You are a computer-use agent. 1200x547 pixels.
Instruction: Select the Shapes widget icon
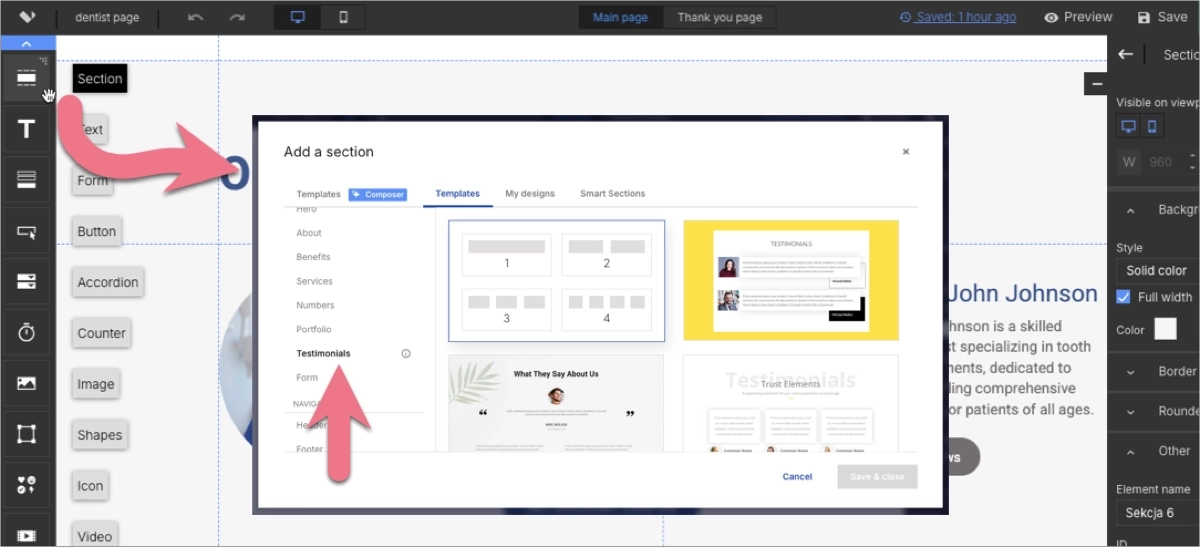point(26,435)
